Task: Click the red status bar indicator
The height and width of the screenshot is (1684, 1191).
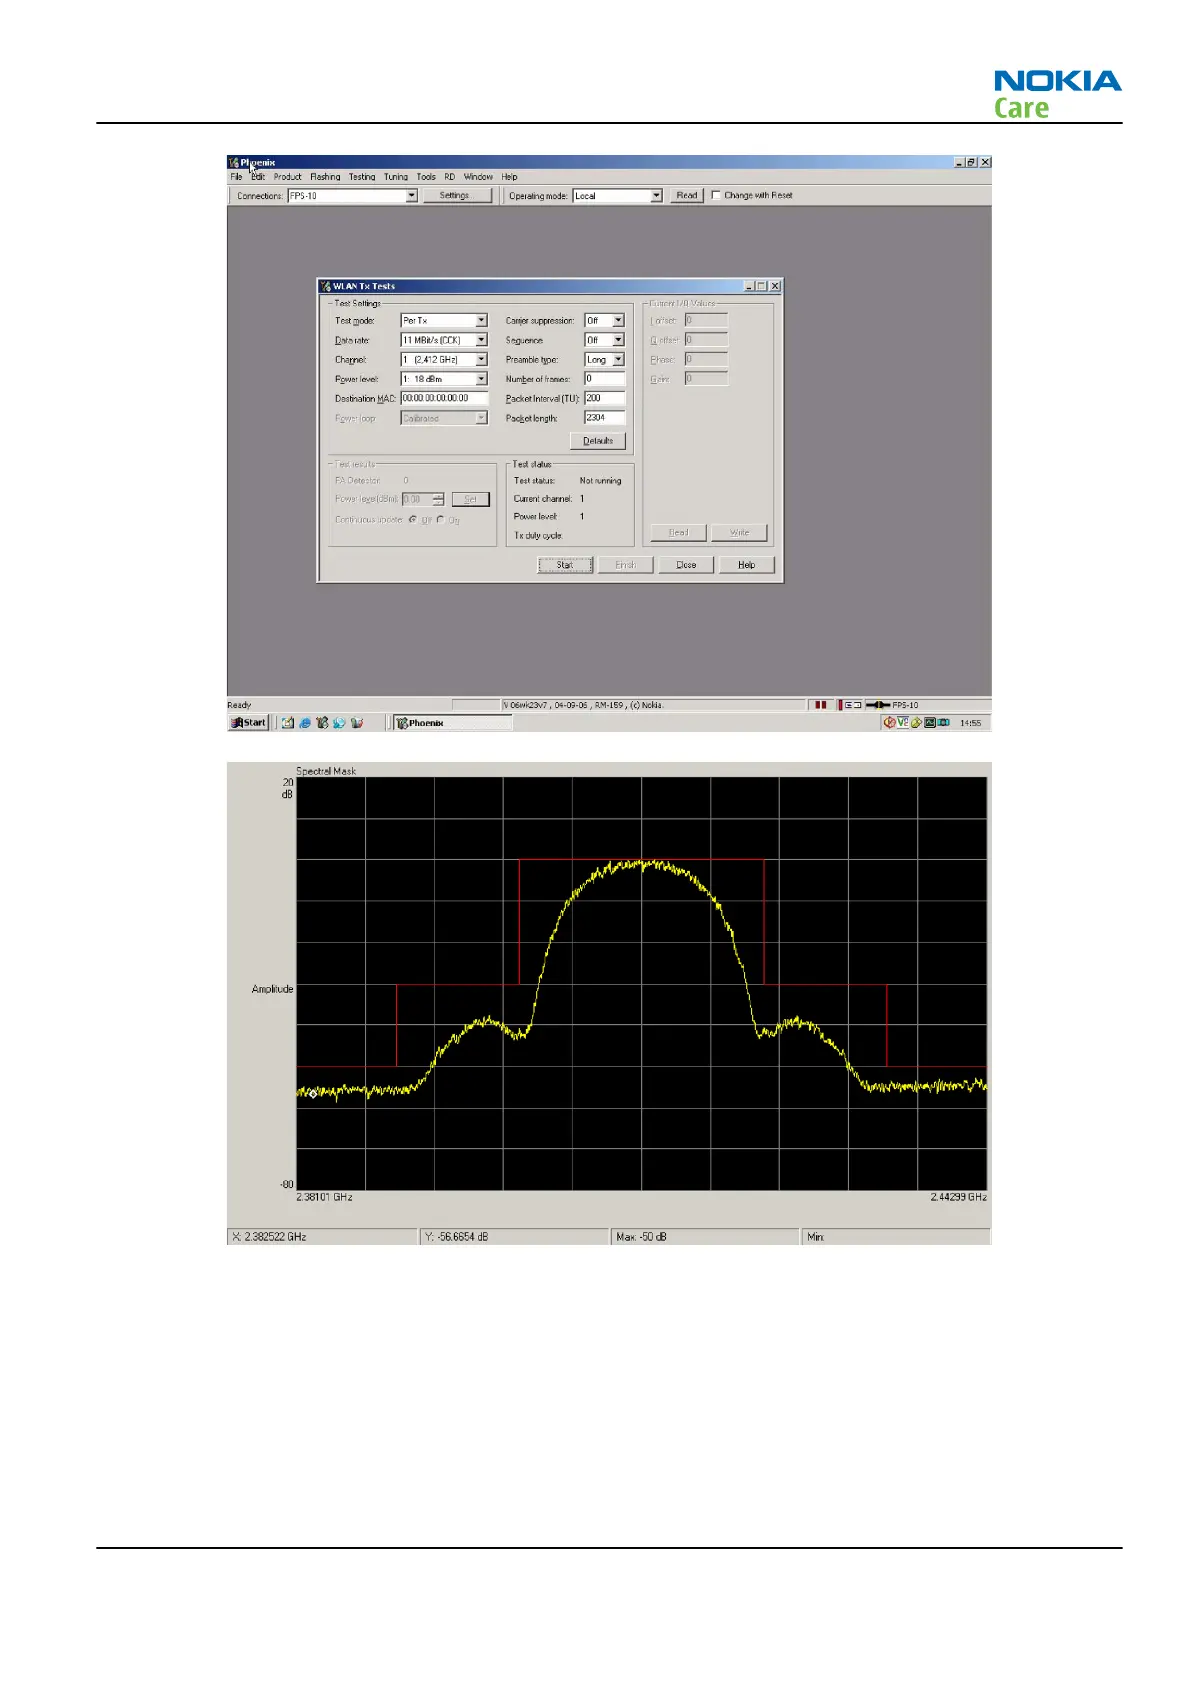Action: pyautogui.click(x=820, y=705)
